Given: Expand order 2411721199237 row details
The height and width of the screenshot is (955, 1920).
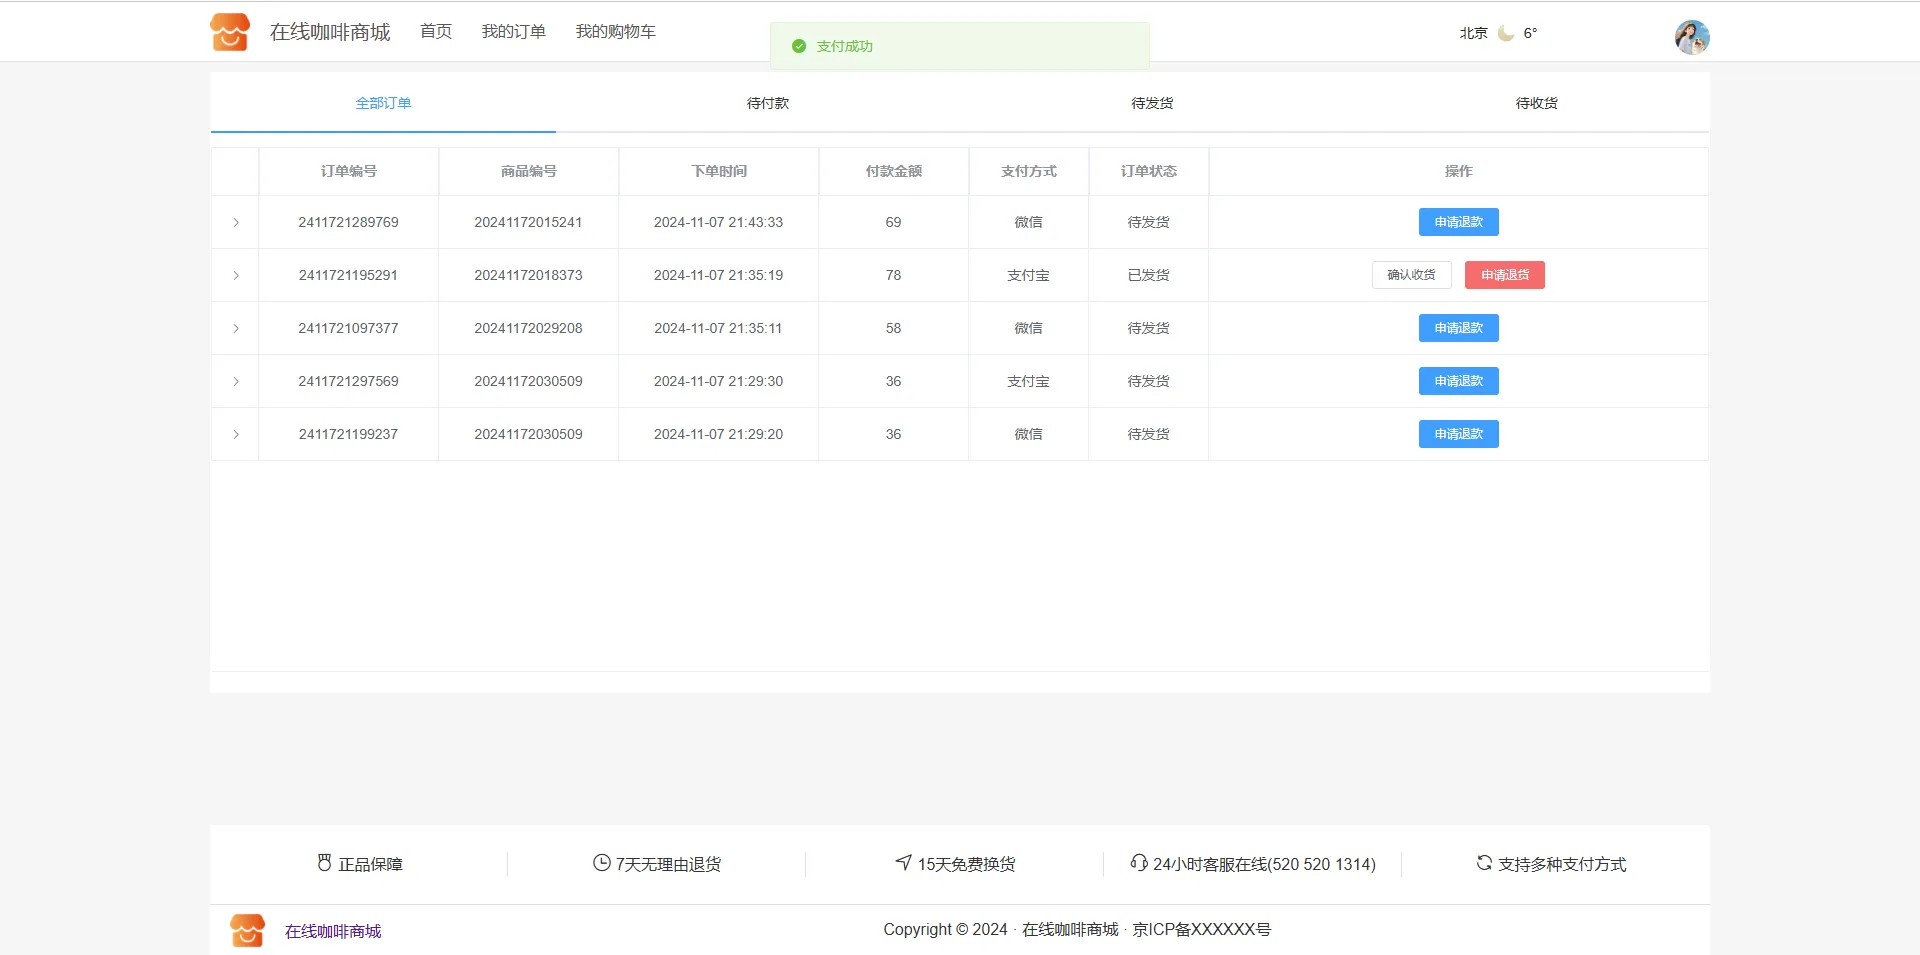Looking at the screenshot, I should coord(236,434).
